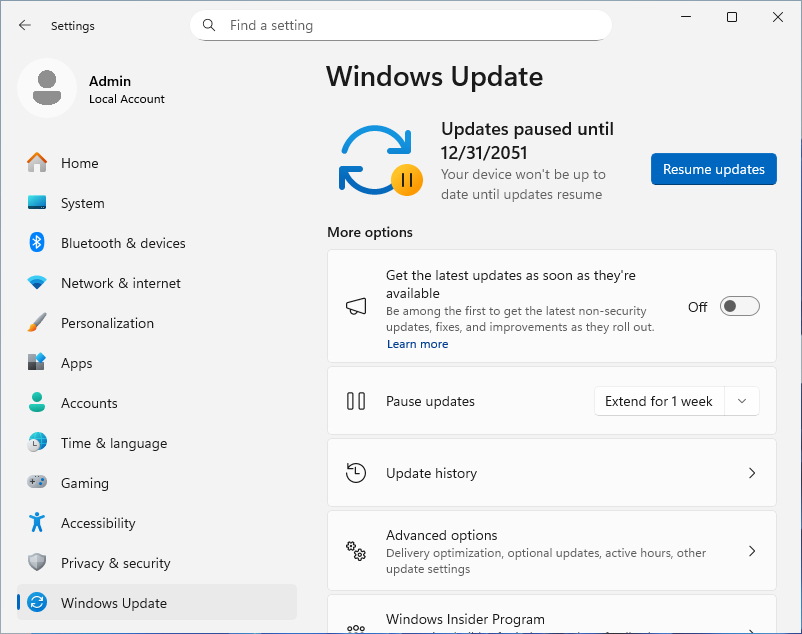
Task: Open the pause duration dropdown arrow
Action: (x=741, y=401)
